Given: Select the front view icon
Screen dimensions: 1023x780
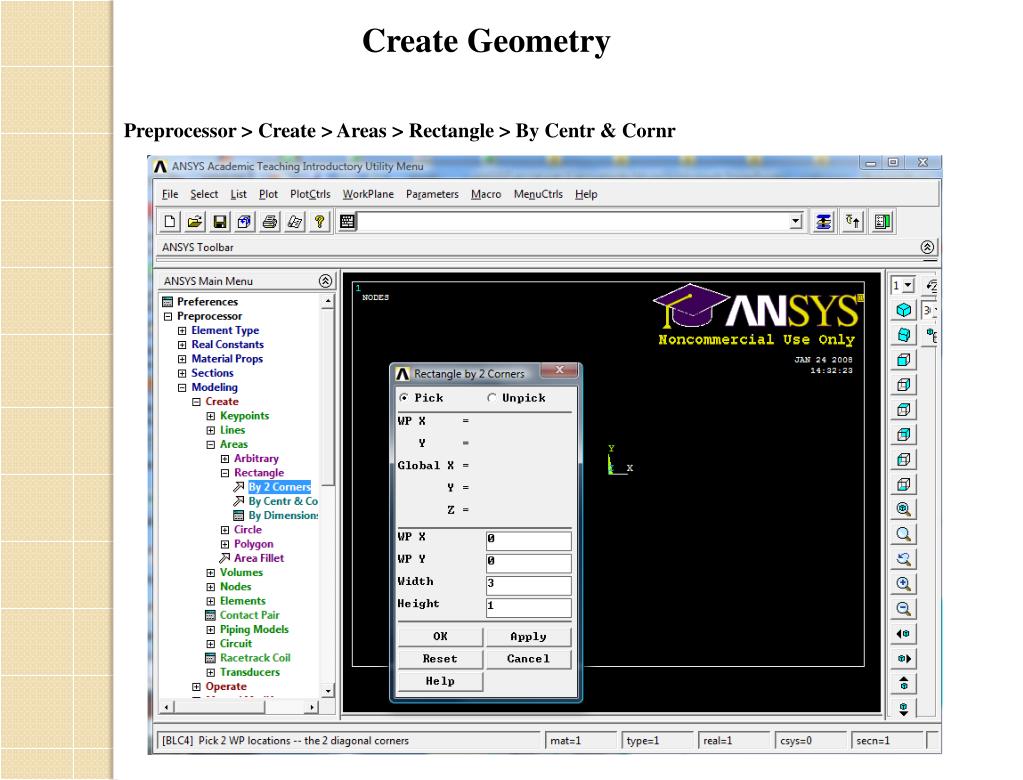Looking at the screenshot, I should pos(904,359).
